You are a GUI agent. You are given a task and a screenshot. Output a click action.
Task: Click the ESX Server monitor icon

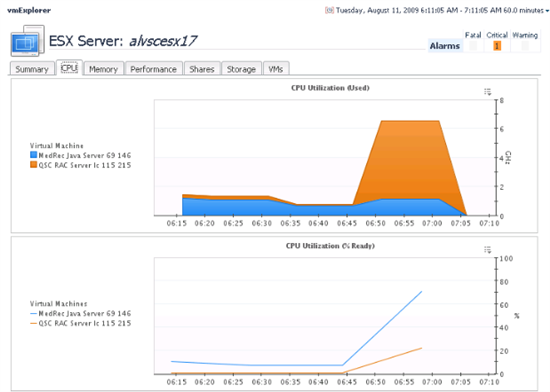pyautogui.click(x=27, y=41)
